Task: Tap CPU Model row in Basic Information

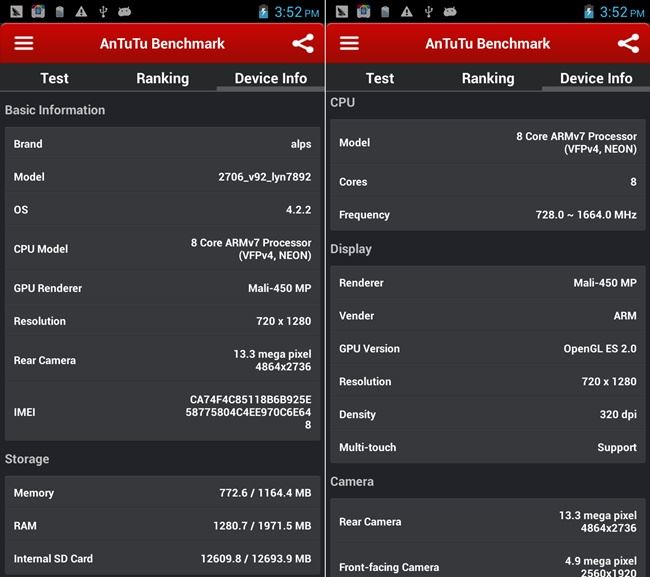Action: click(162, 249)
